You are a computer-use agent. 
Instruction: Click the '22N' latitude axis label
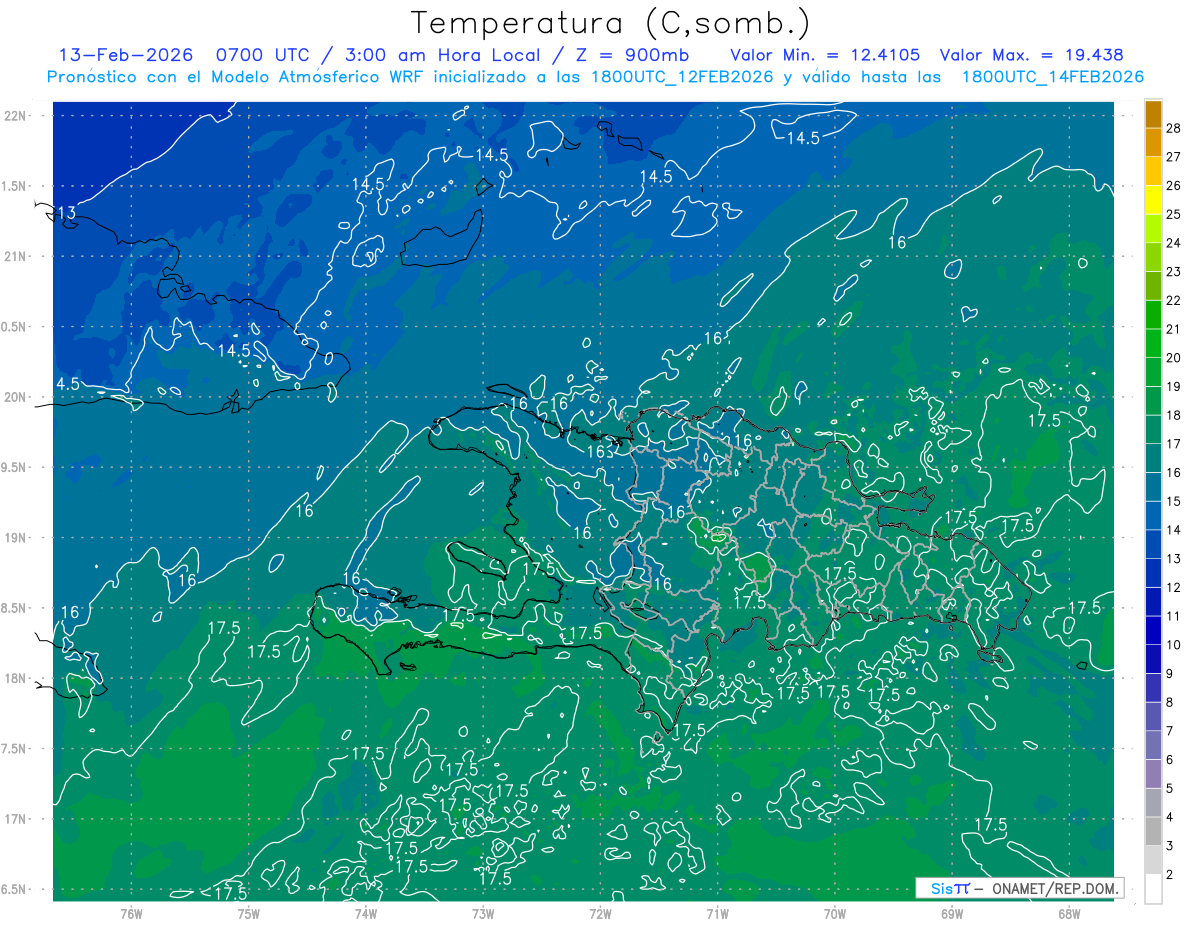click(16, 116)
